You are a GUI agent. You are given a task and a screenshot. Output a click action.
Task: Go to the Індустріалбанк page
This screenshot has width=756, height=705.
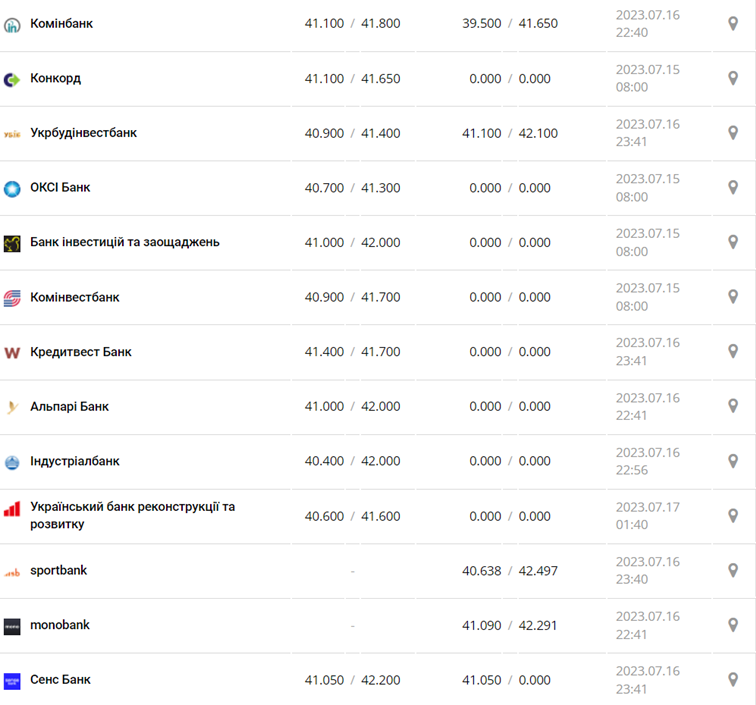click(x=75, y=461)
